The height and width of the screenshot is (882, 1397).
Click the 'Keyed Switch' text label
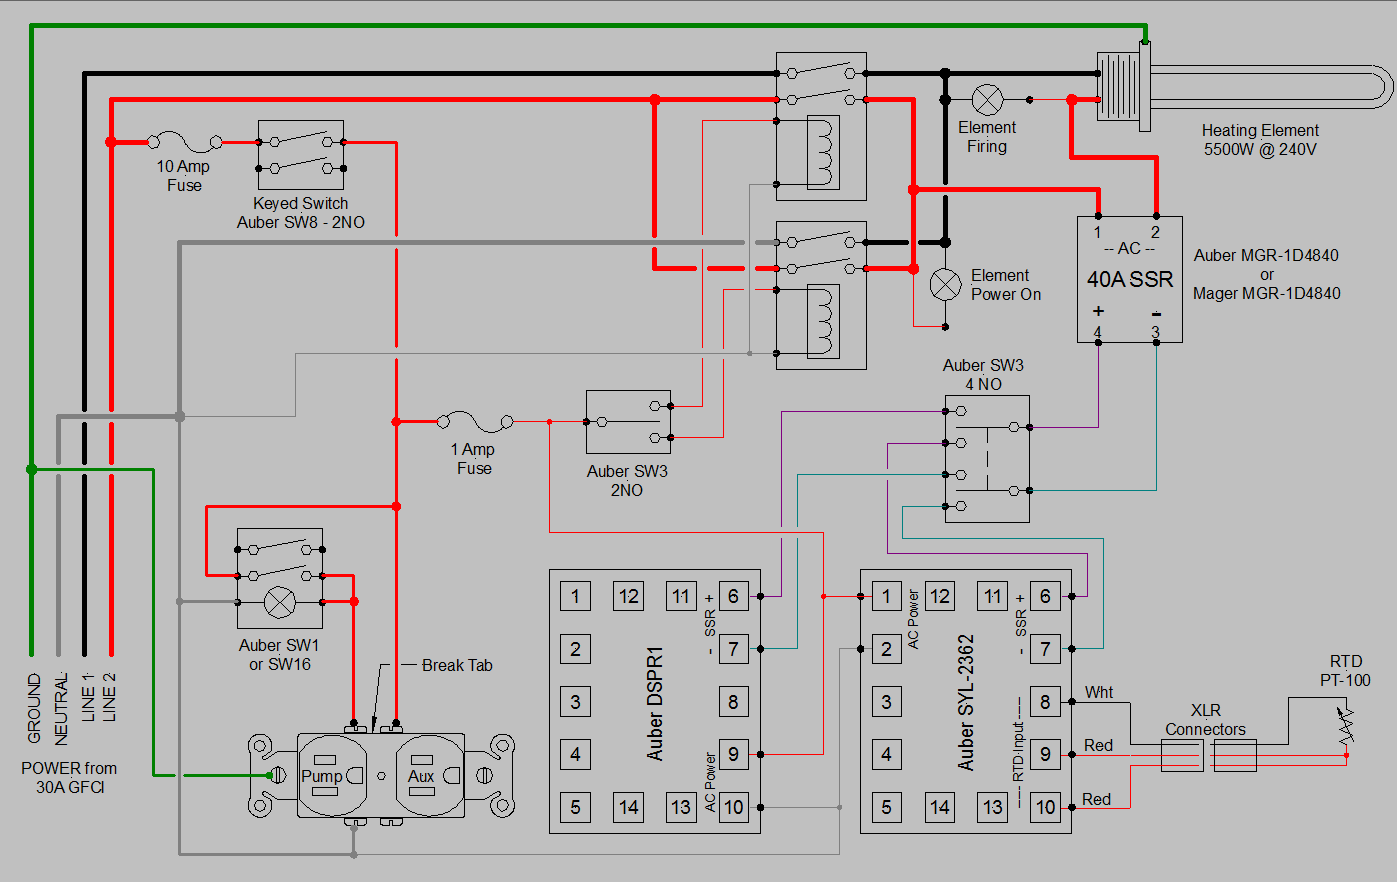pos(300,203)
